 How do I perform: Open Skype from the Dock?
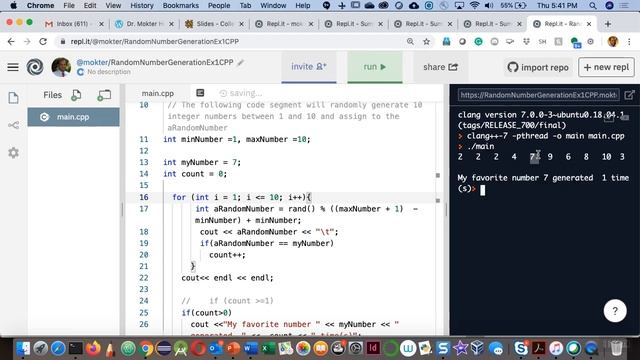520,348
